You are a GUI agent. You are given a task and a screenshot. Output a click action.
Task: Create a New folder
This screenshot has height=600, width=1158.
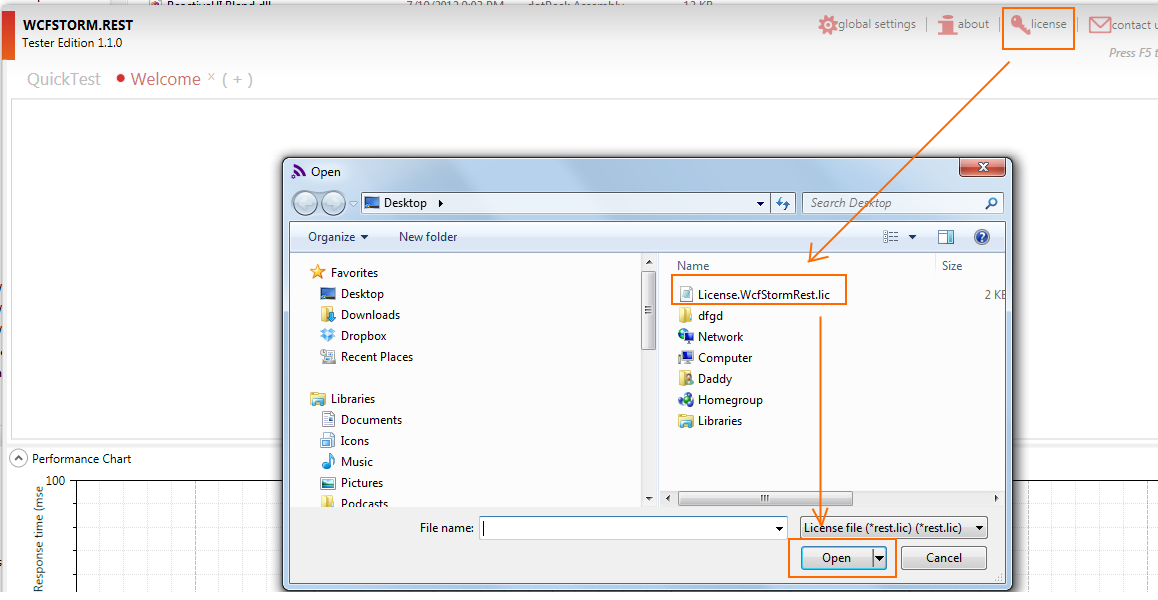point(428,237)
